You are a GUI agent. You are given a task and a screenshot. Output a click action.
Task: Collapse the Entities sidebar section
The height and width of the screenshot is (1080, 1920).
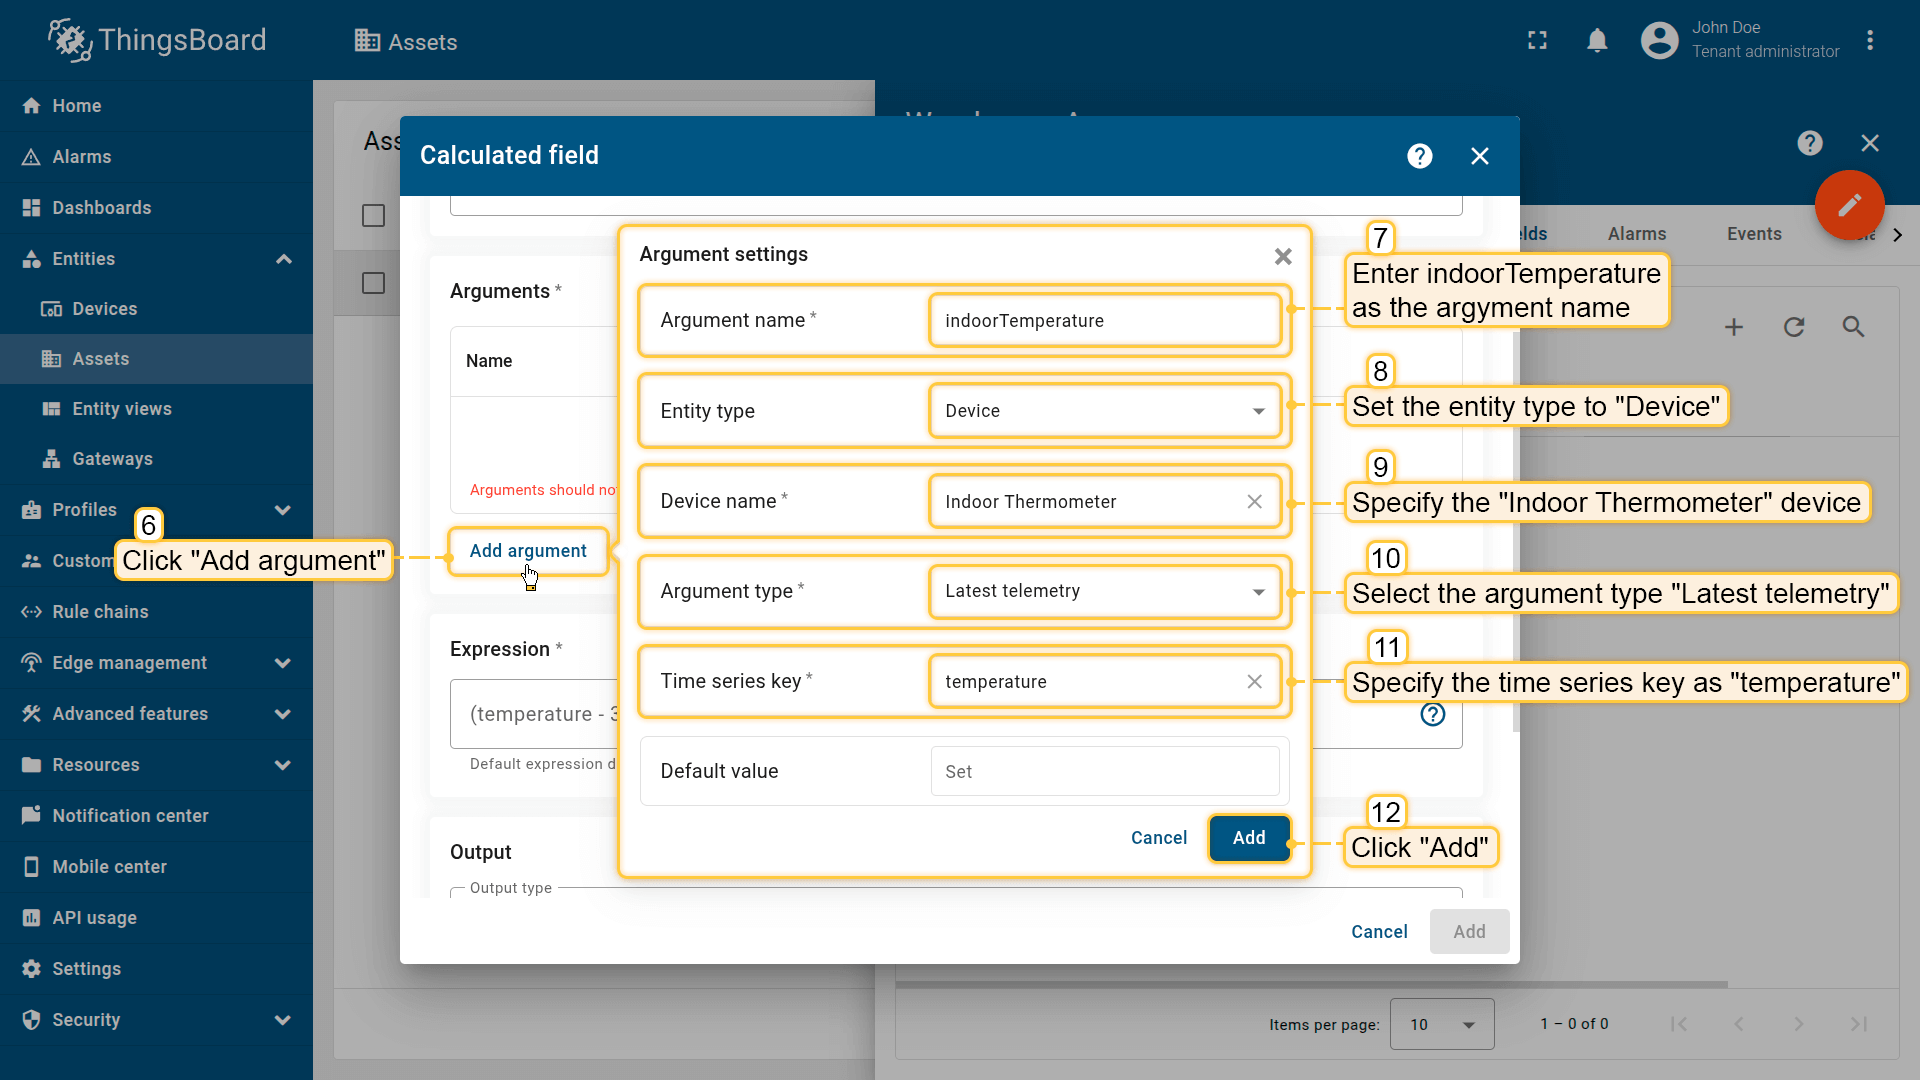pyautogui.click(x=283, y=259)
